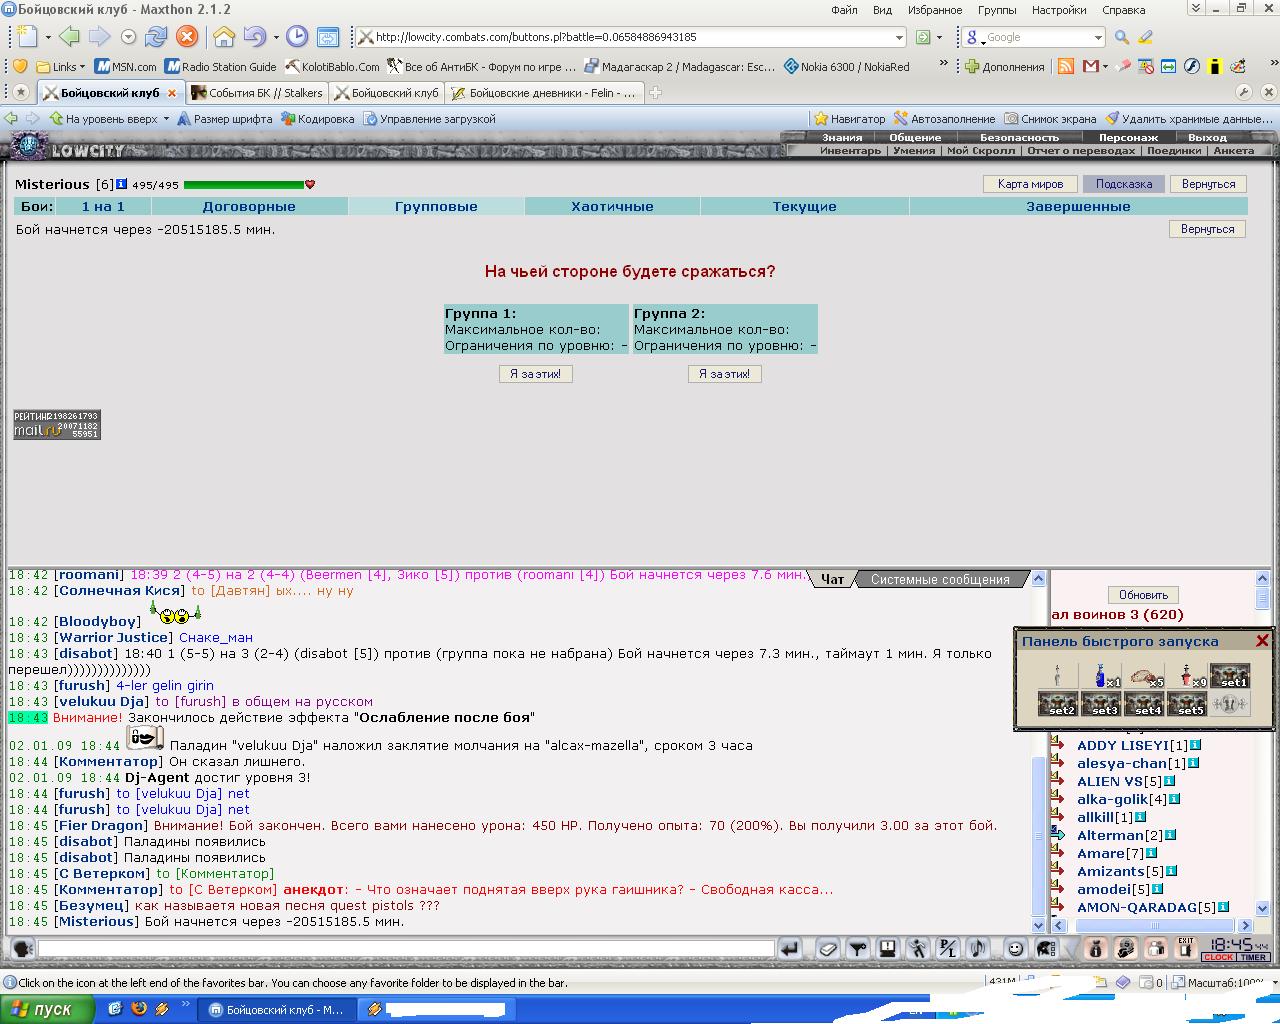Use the blue potion x1 quick slot
The height and width of the screenshot is (1024, 1280).
(1102, 676)
